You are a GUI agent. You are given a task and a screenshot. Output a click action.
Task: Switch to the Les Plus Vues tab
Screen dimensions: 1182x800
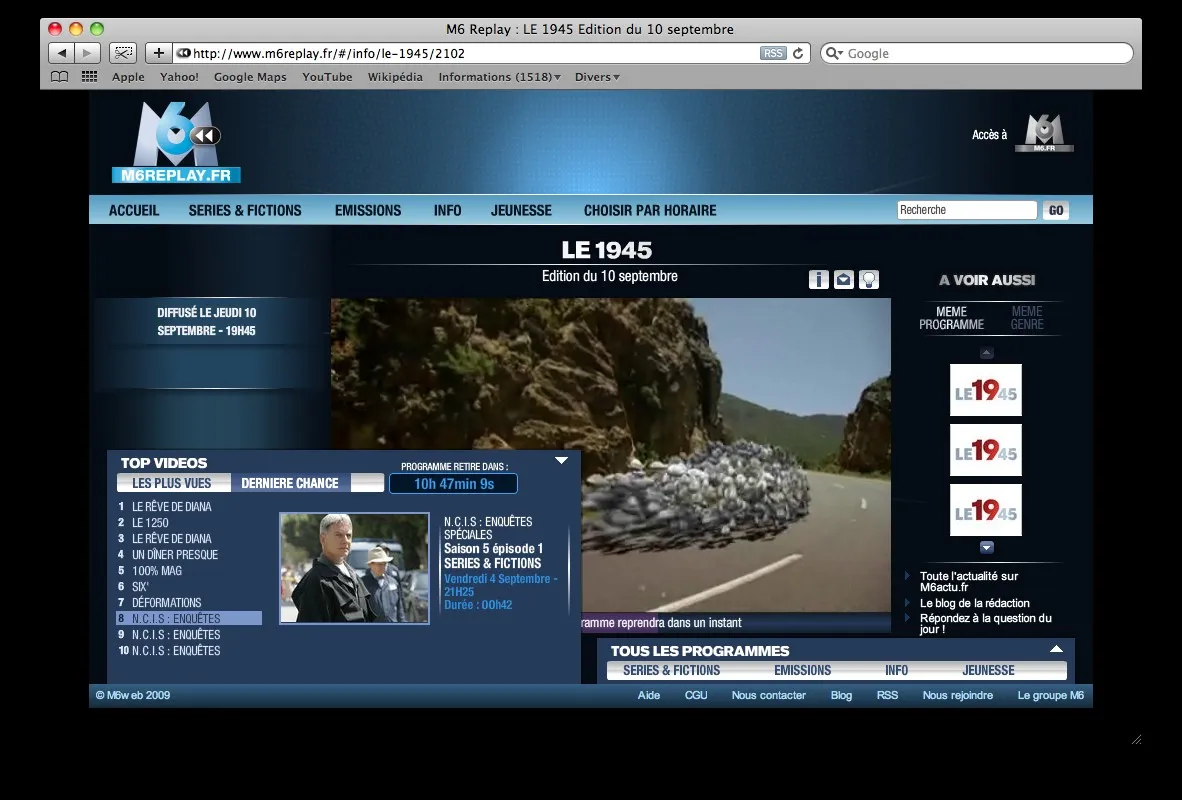pos(172,483)
